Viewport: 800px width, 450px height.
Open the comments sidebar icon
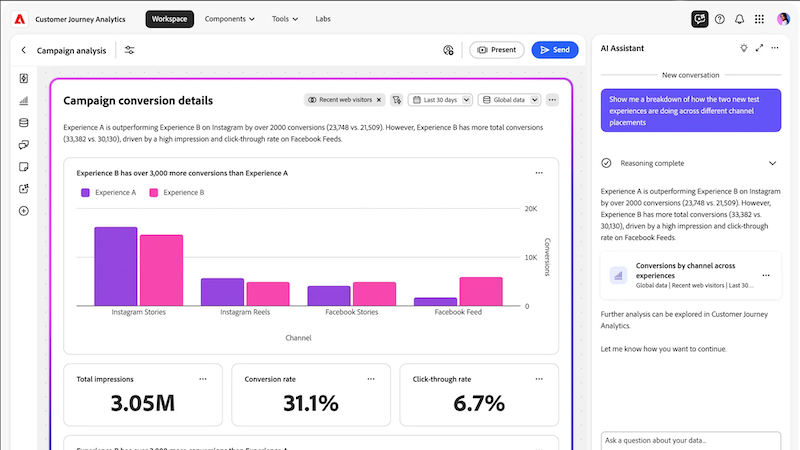coord(23,145)
